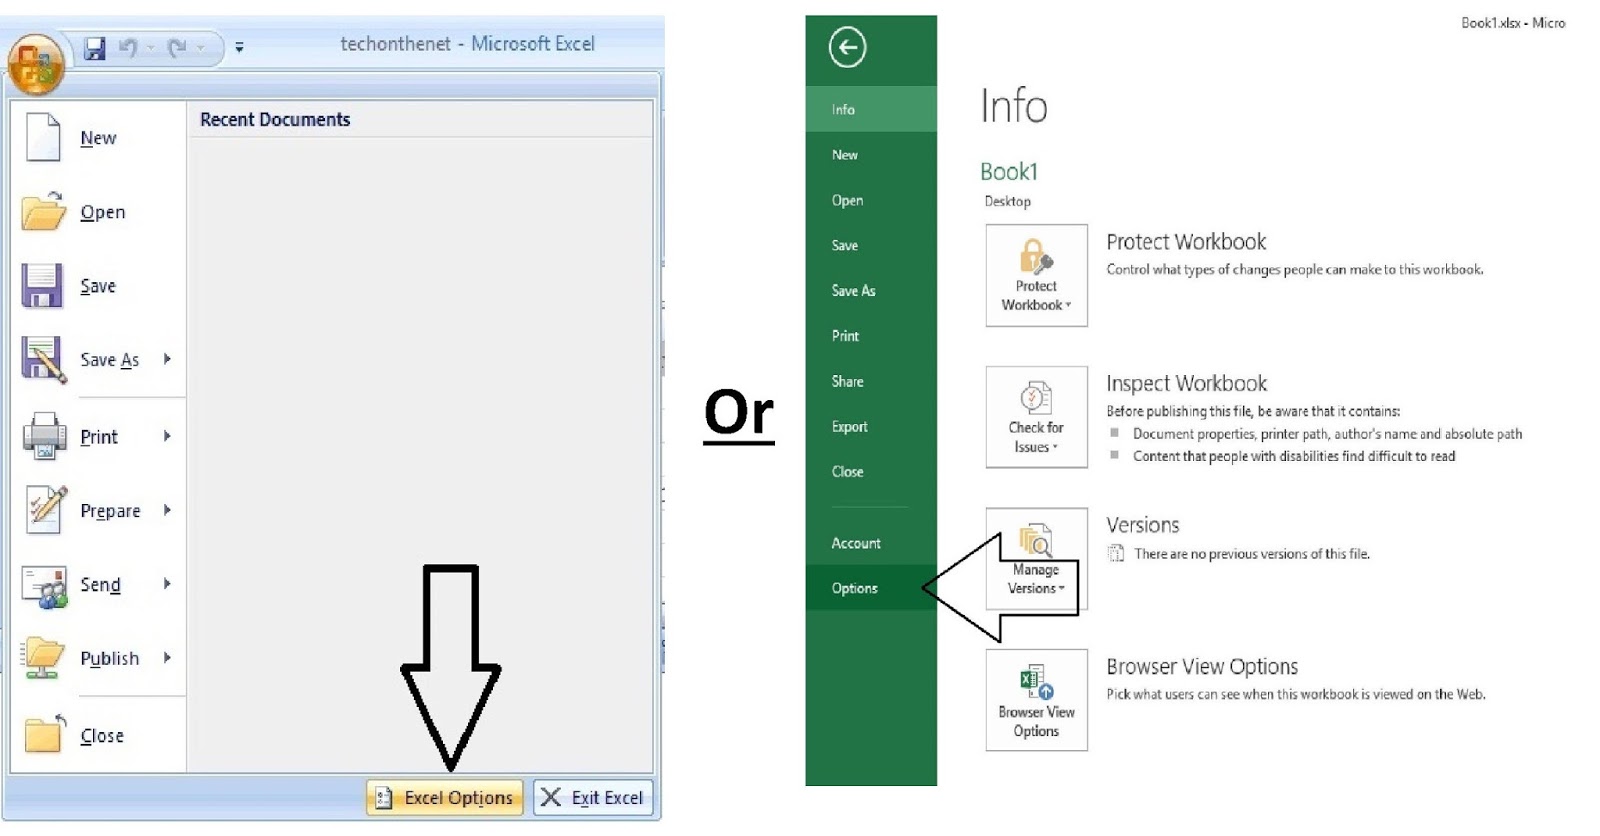Select New in the green Backstage sidebar
The height and width of the screenshot is (836, 1600).
click(x=871, y=155)
